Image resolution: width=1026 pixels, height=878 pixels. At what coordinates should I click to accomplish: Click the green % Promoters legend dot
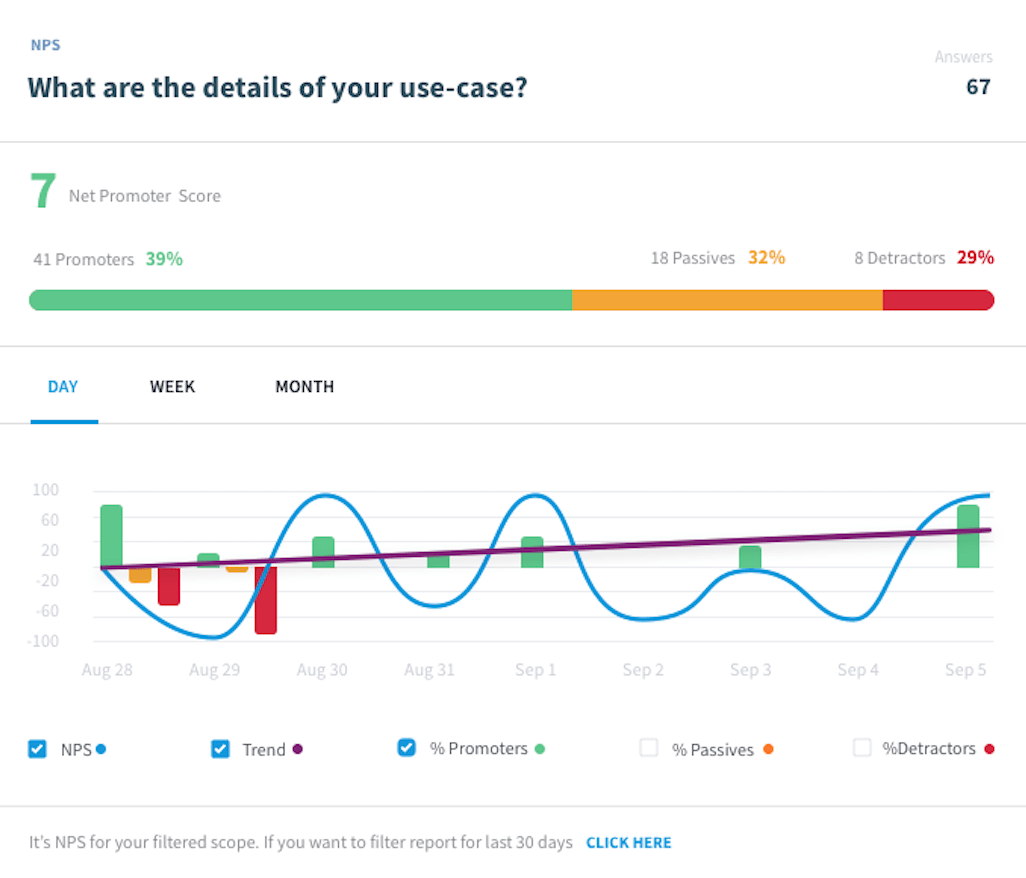540,749
